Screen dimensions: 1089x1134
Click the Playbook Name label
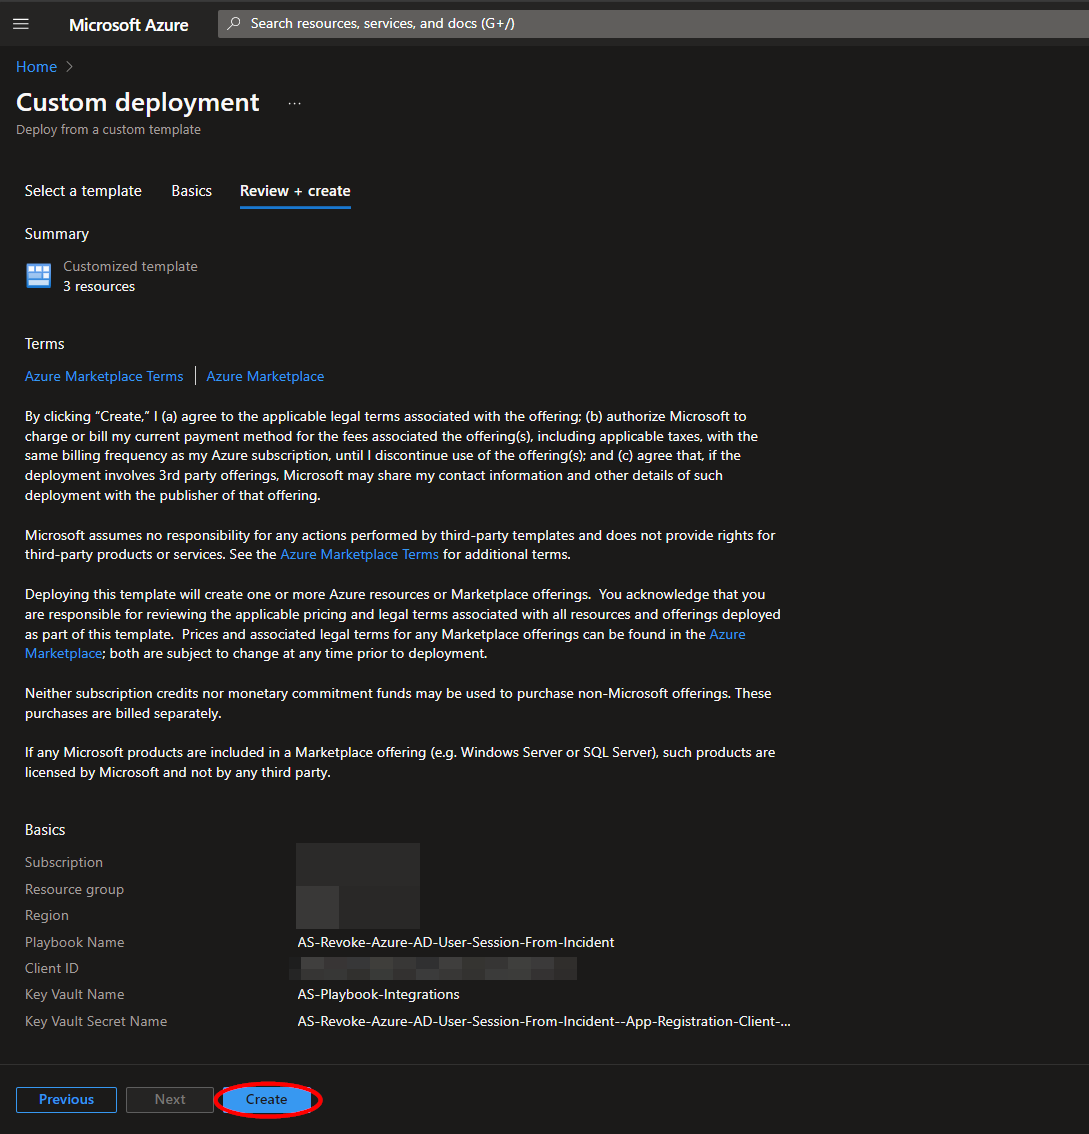pyautogui.click(x=74, y=942)
